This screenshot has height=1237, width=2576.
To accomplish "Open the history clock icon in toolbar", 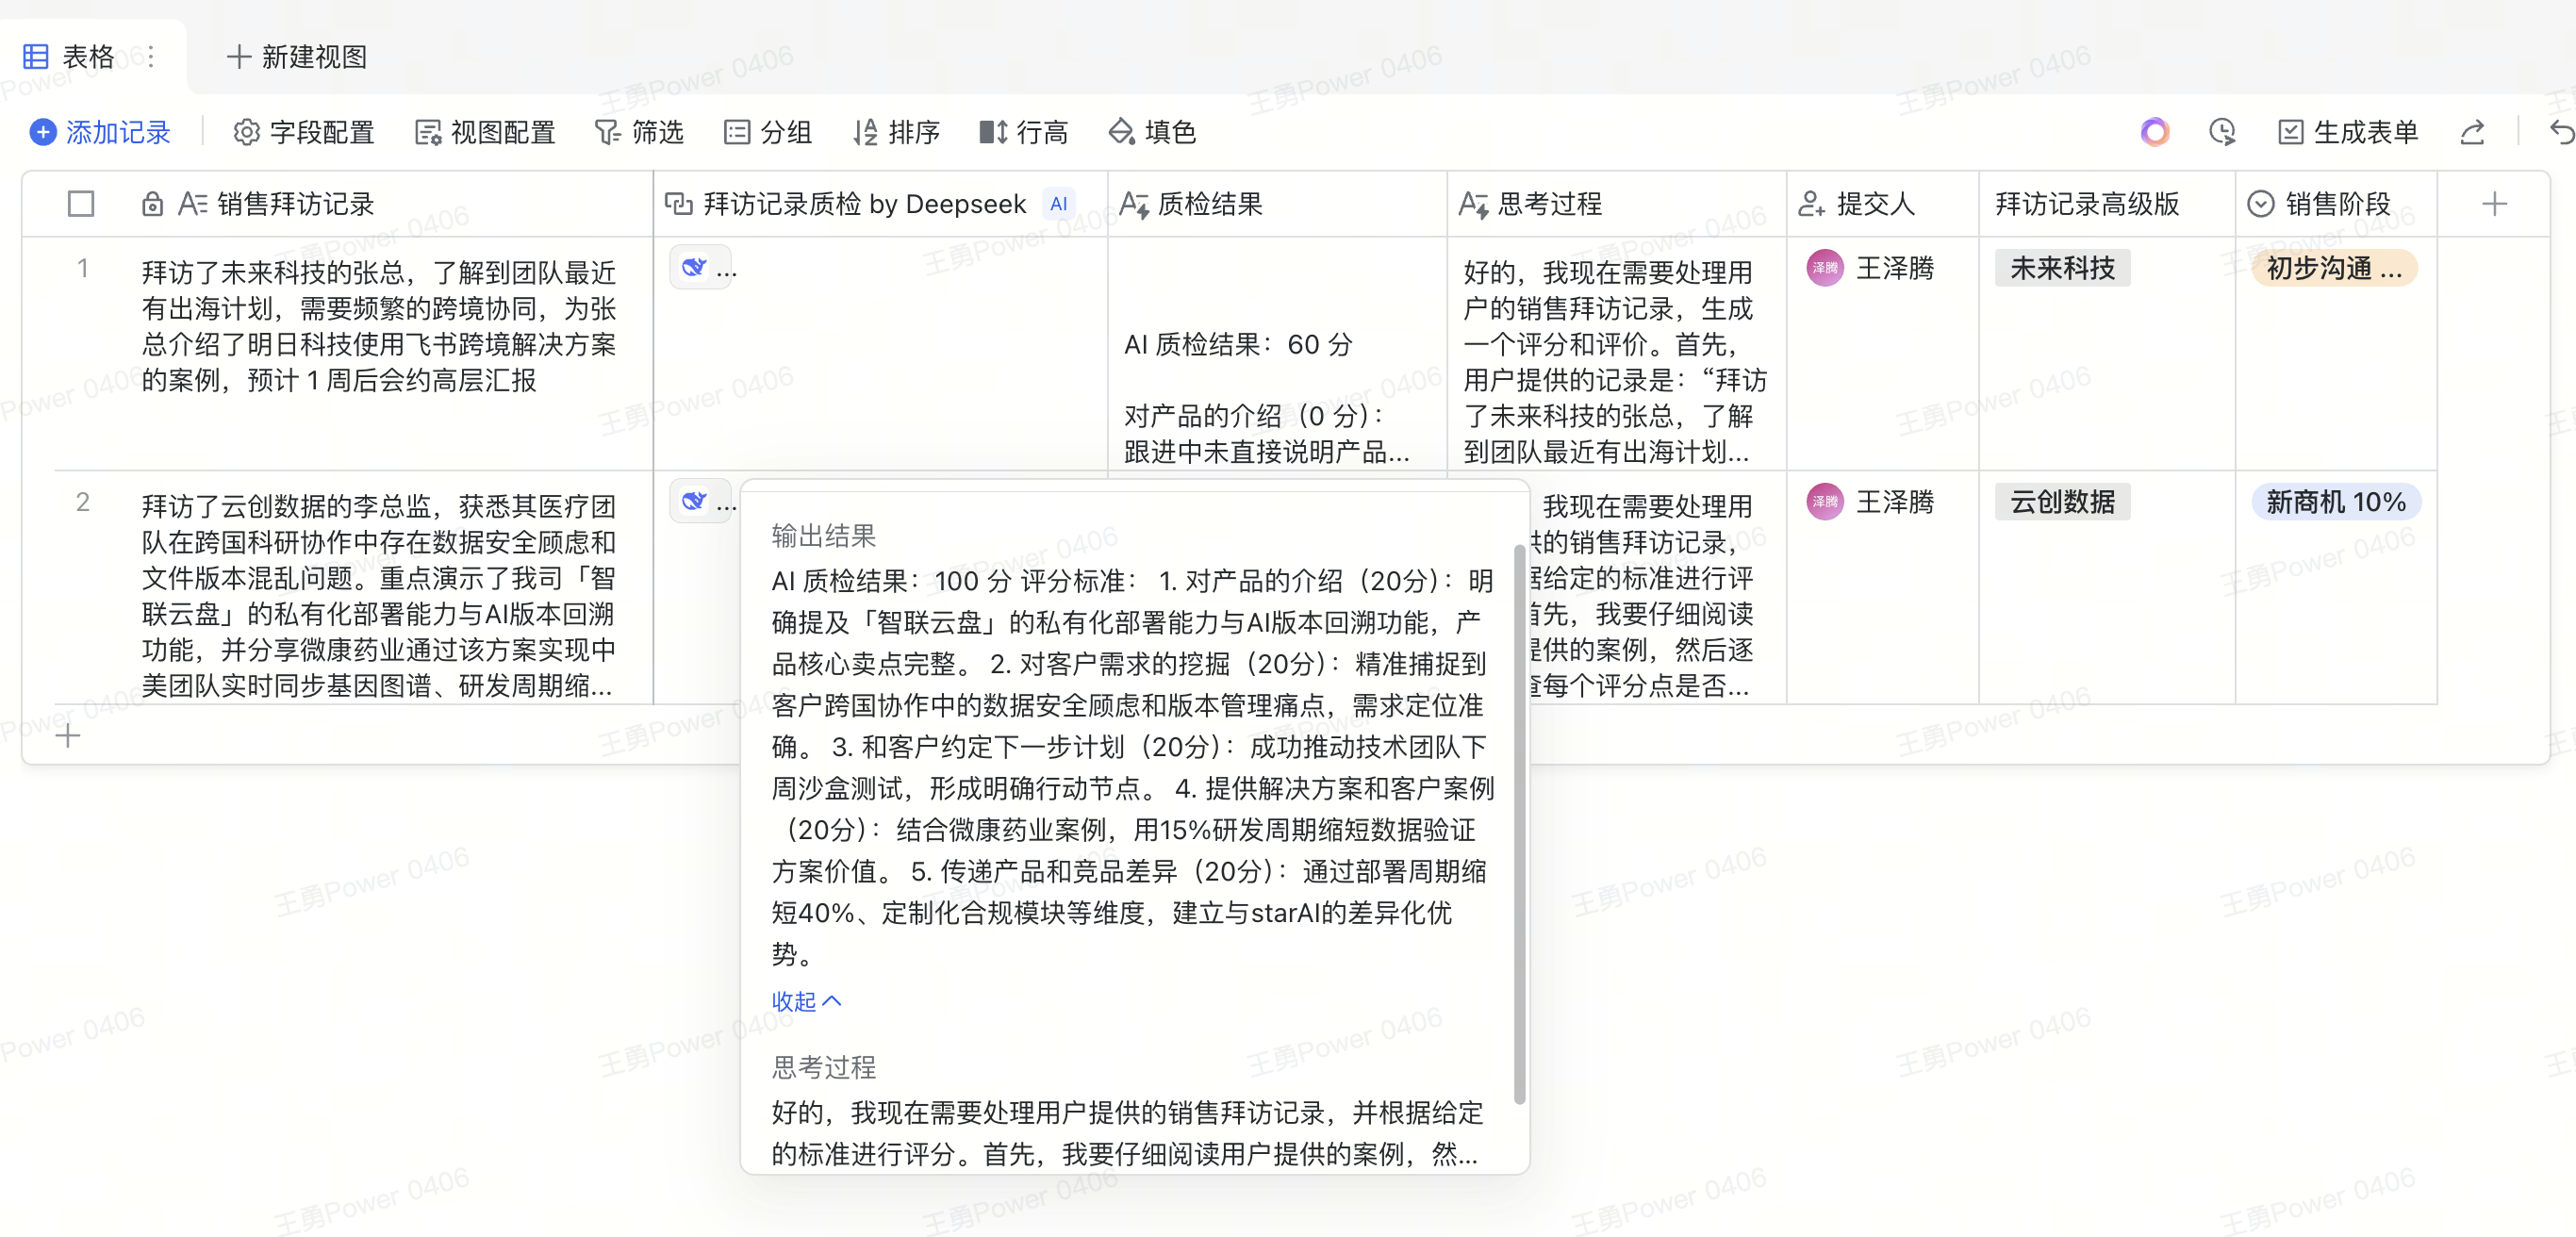I will pyautogui.click(x=2221, y=132).
